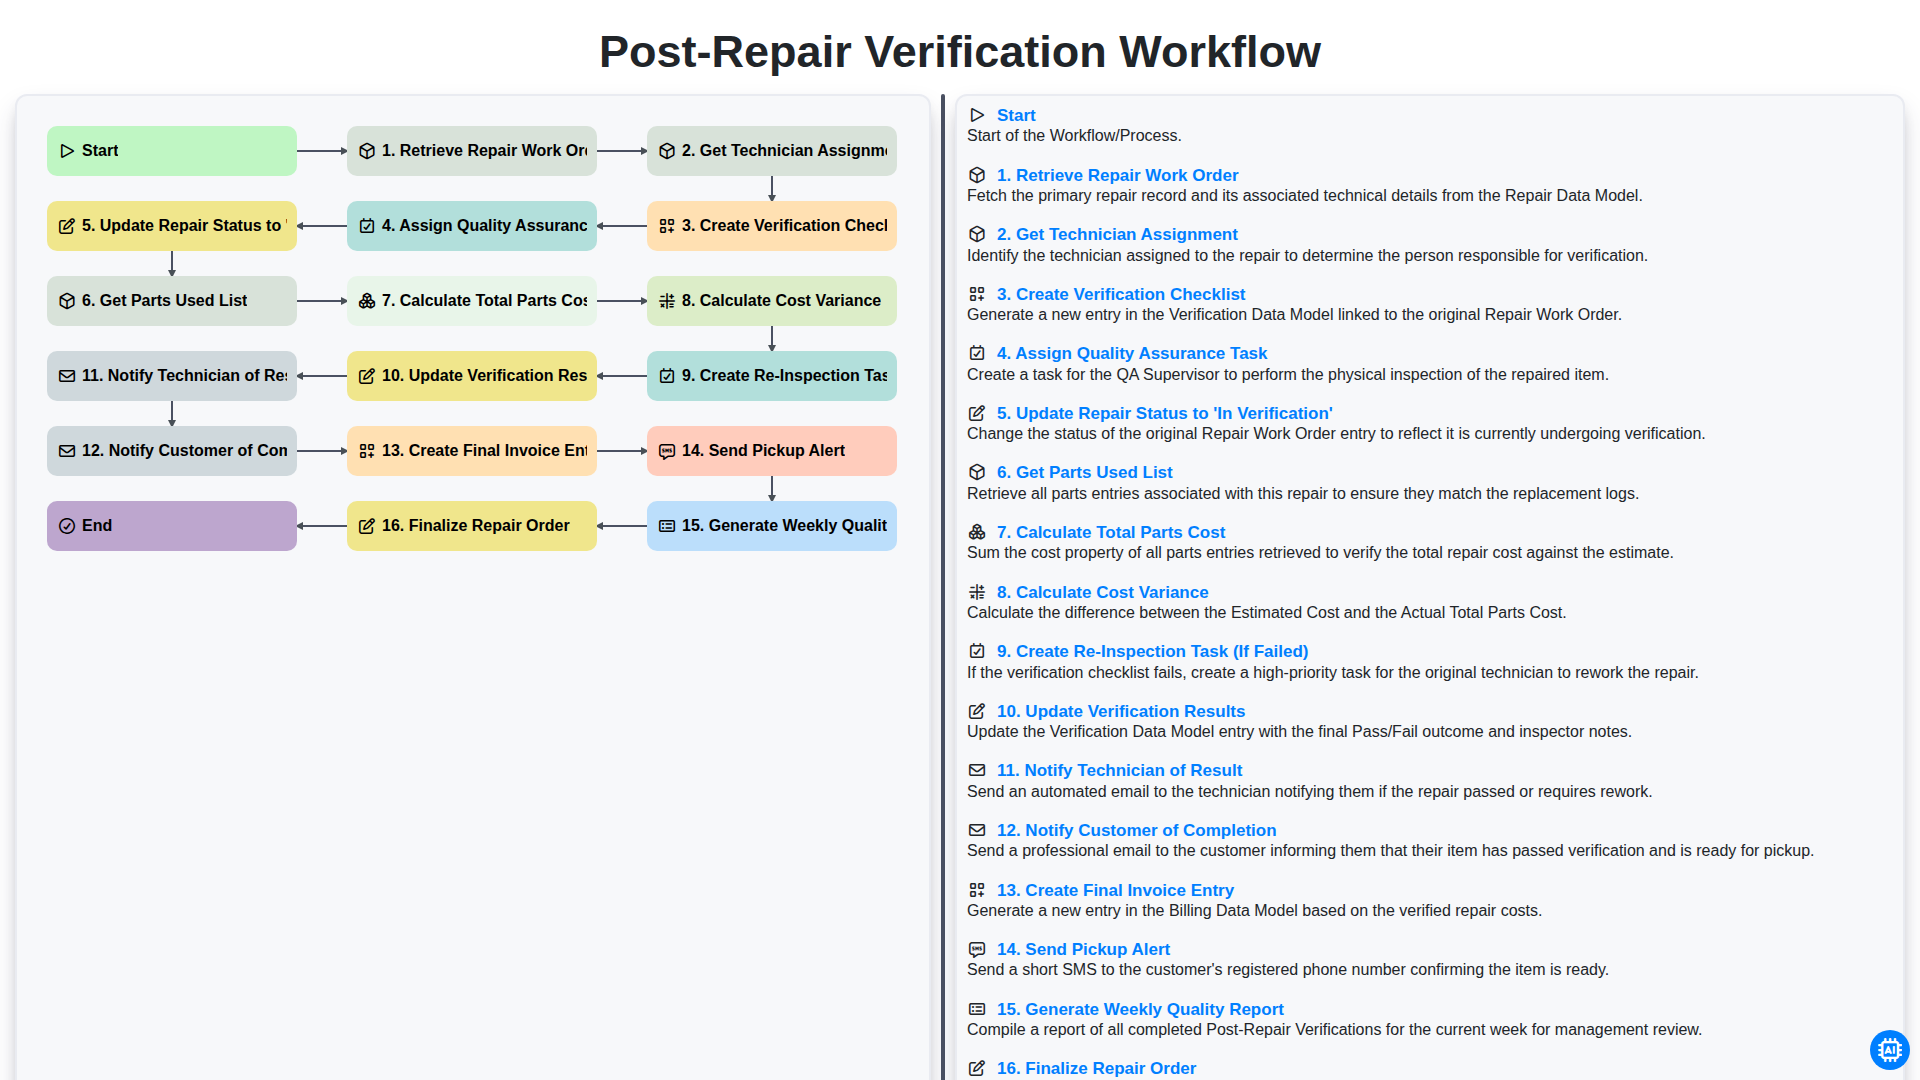The height and width of the screenshot is (1080, 1920).
Task: Click the 'Start of the Workflow/Process.' description
Action: pyautogui.click(x=1074, y=136)
